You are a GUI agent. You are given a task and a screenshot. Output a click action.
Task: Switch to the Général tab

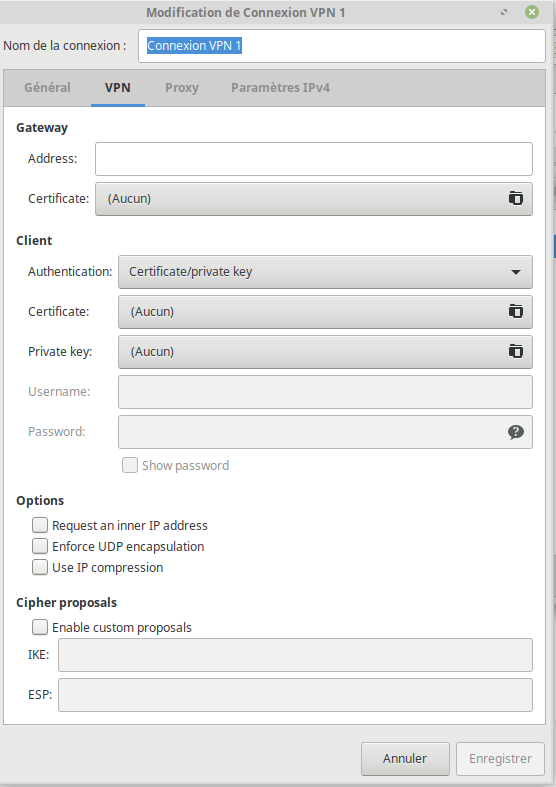47,88
